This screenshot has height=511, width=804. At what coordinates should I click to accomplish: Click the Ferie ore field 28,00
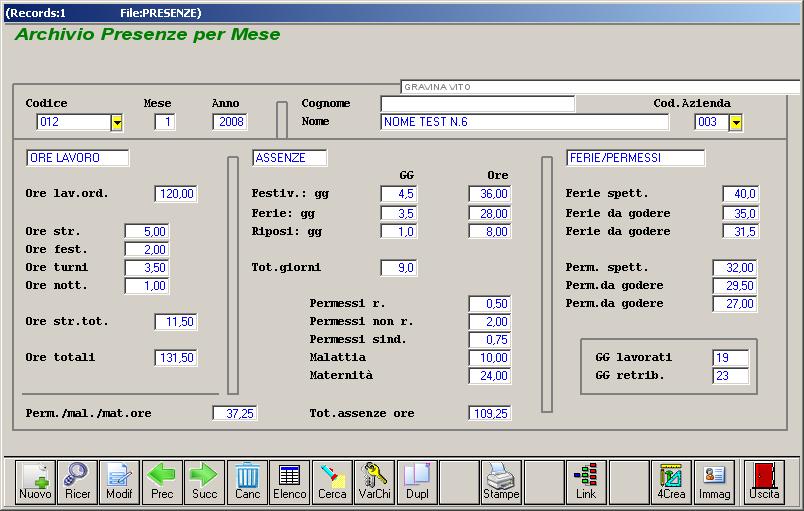[490, 213]
